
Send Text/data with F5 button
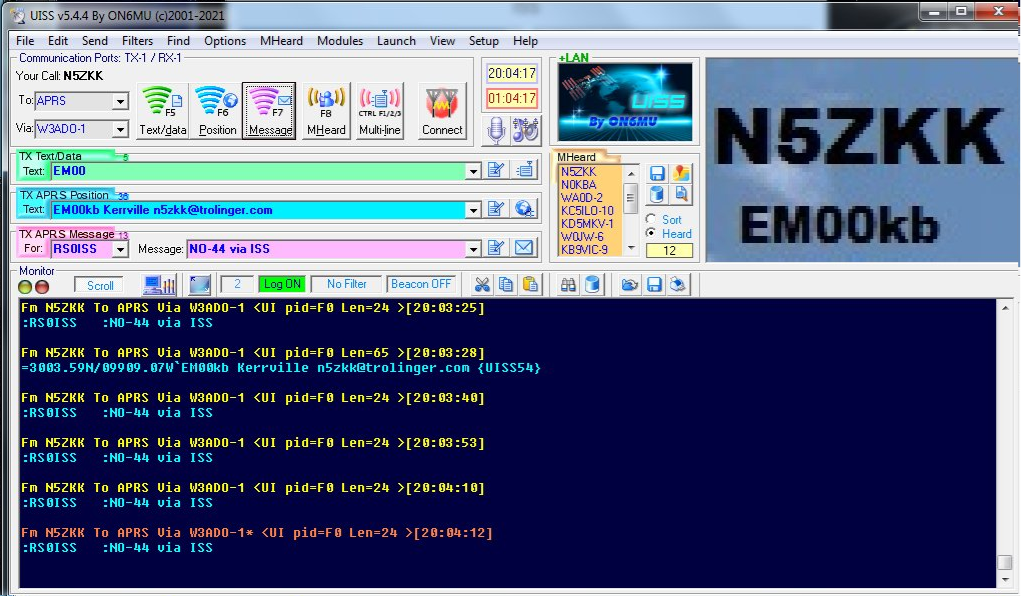[163, 111]
